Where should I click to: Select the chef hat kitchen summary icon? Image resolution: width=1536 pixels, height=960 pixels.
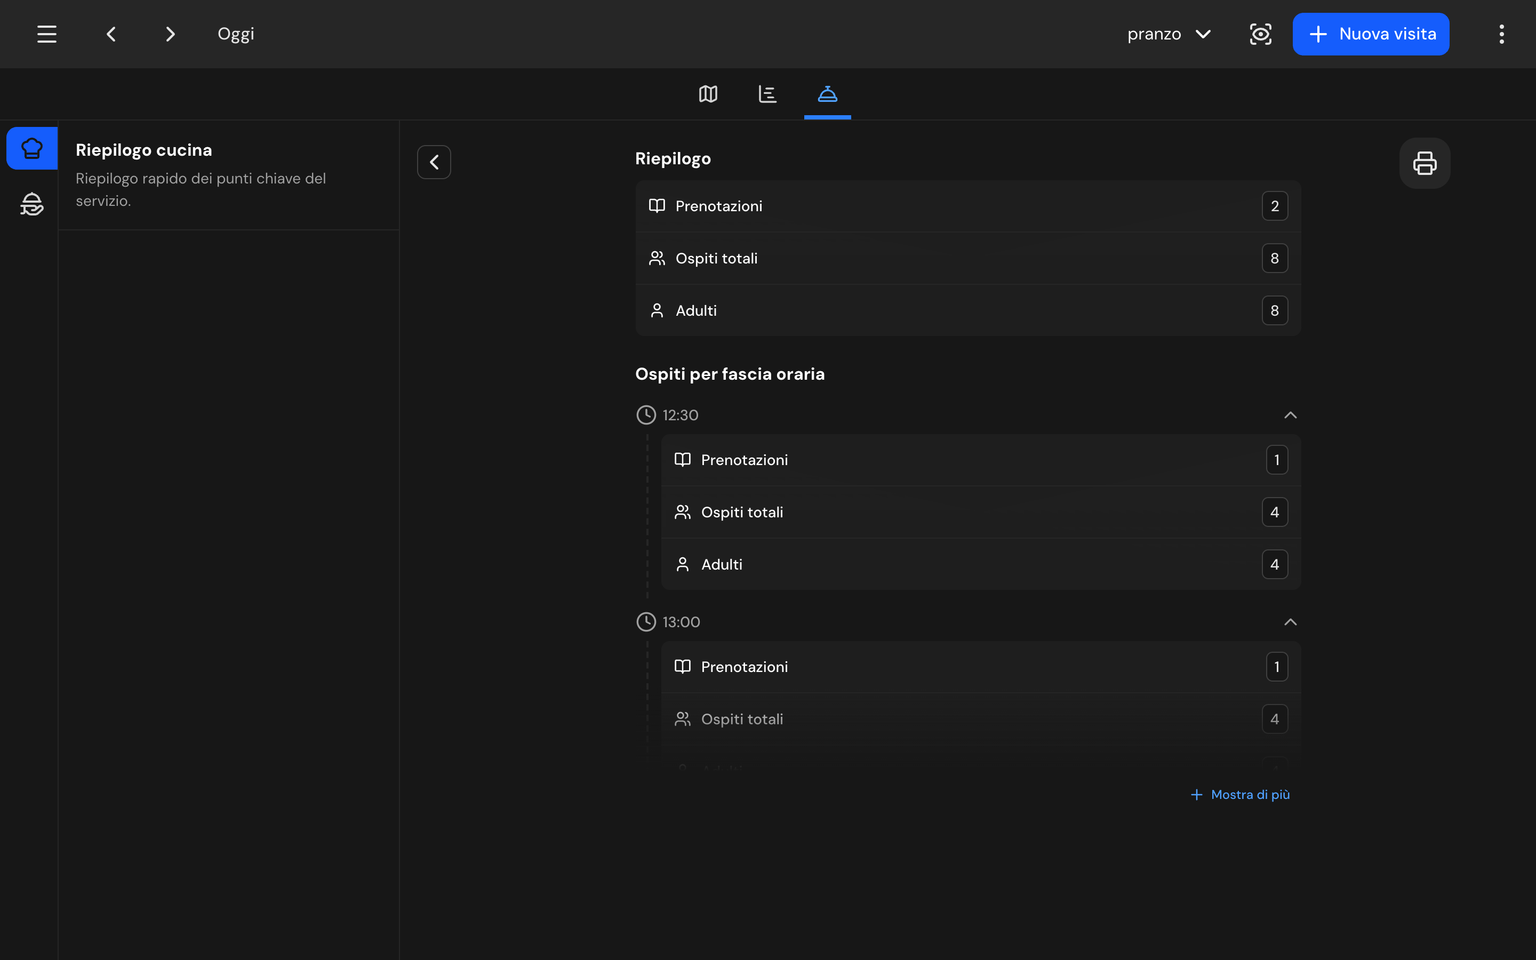tap(32, 148)
